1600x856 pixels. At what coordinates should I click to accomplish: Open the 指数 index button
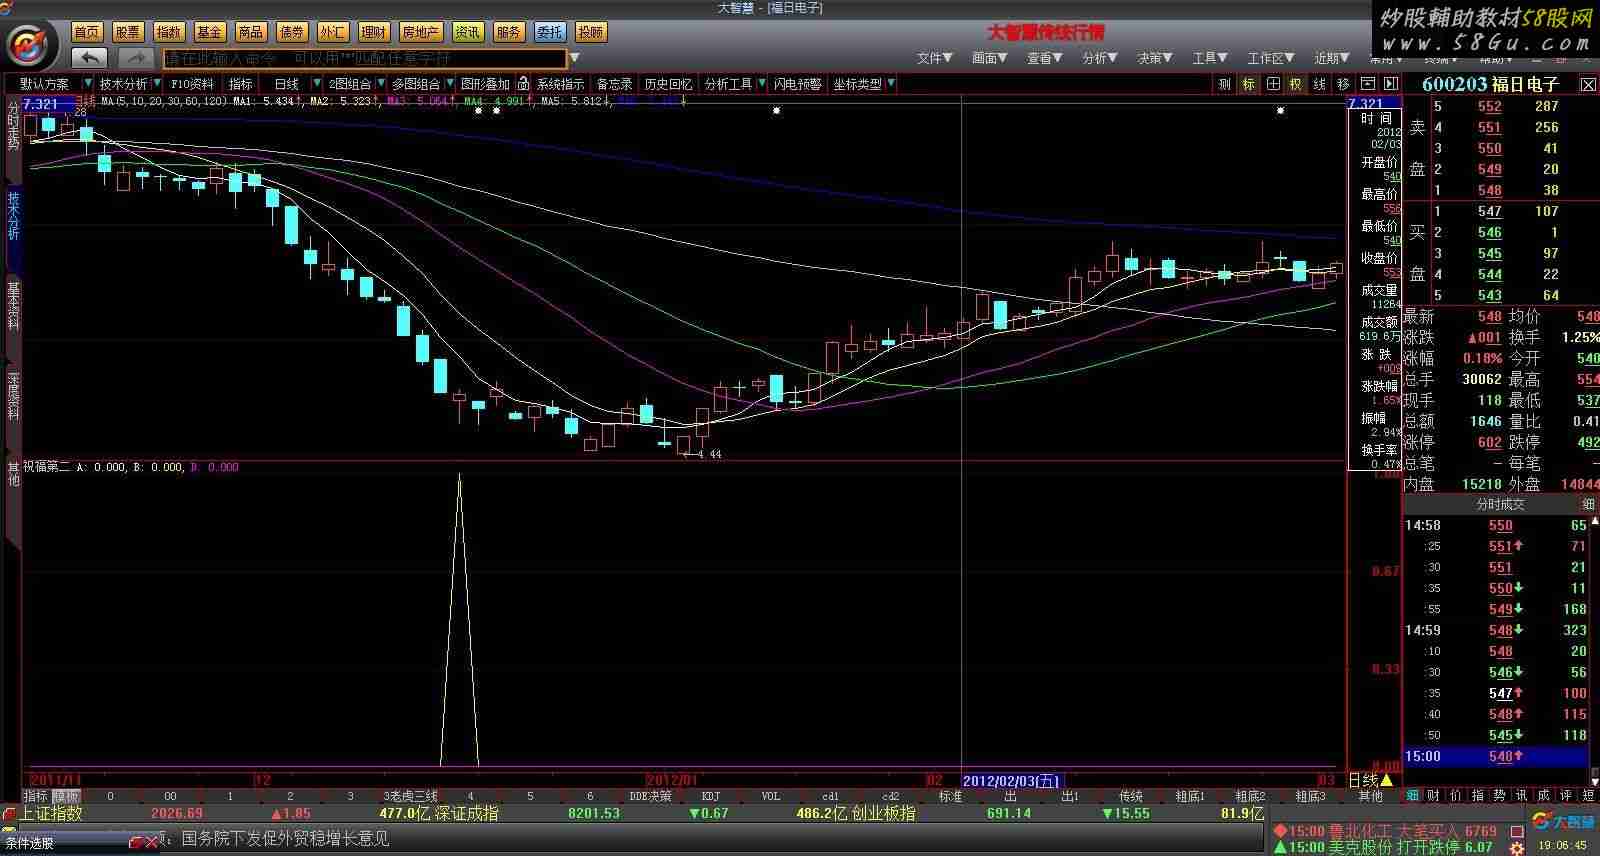click(x=169, y=32)
